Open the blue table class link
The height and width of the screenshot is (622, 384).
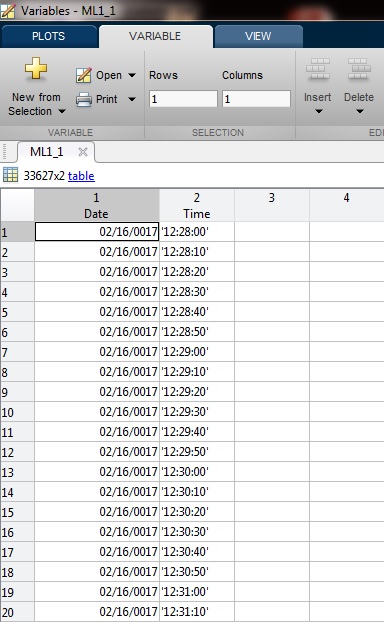[x=81, y=176]
